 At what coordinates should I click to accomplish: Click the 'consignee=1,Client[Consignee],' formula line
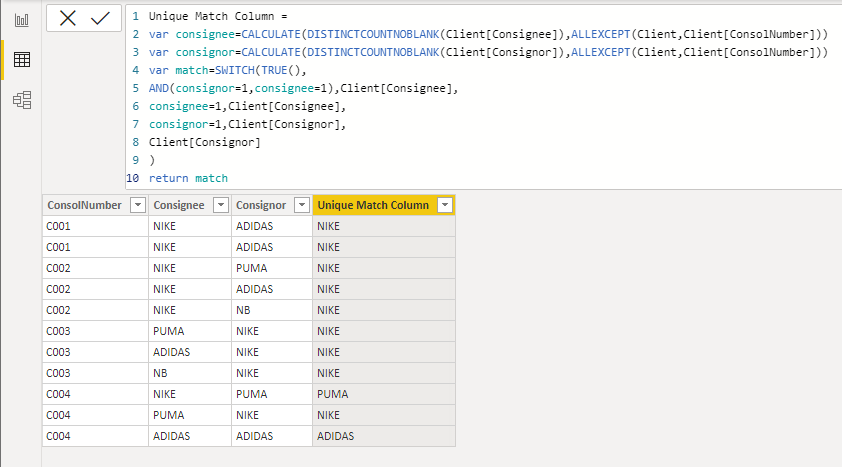coord(247,106)
